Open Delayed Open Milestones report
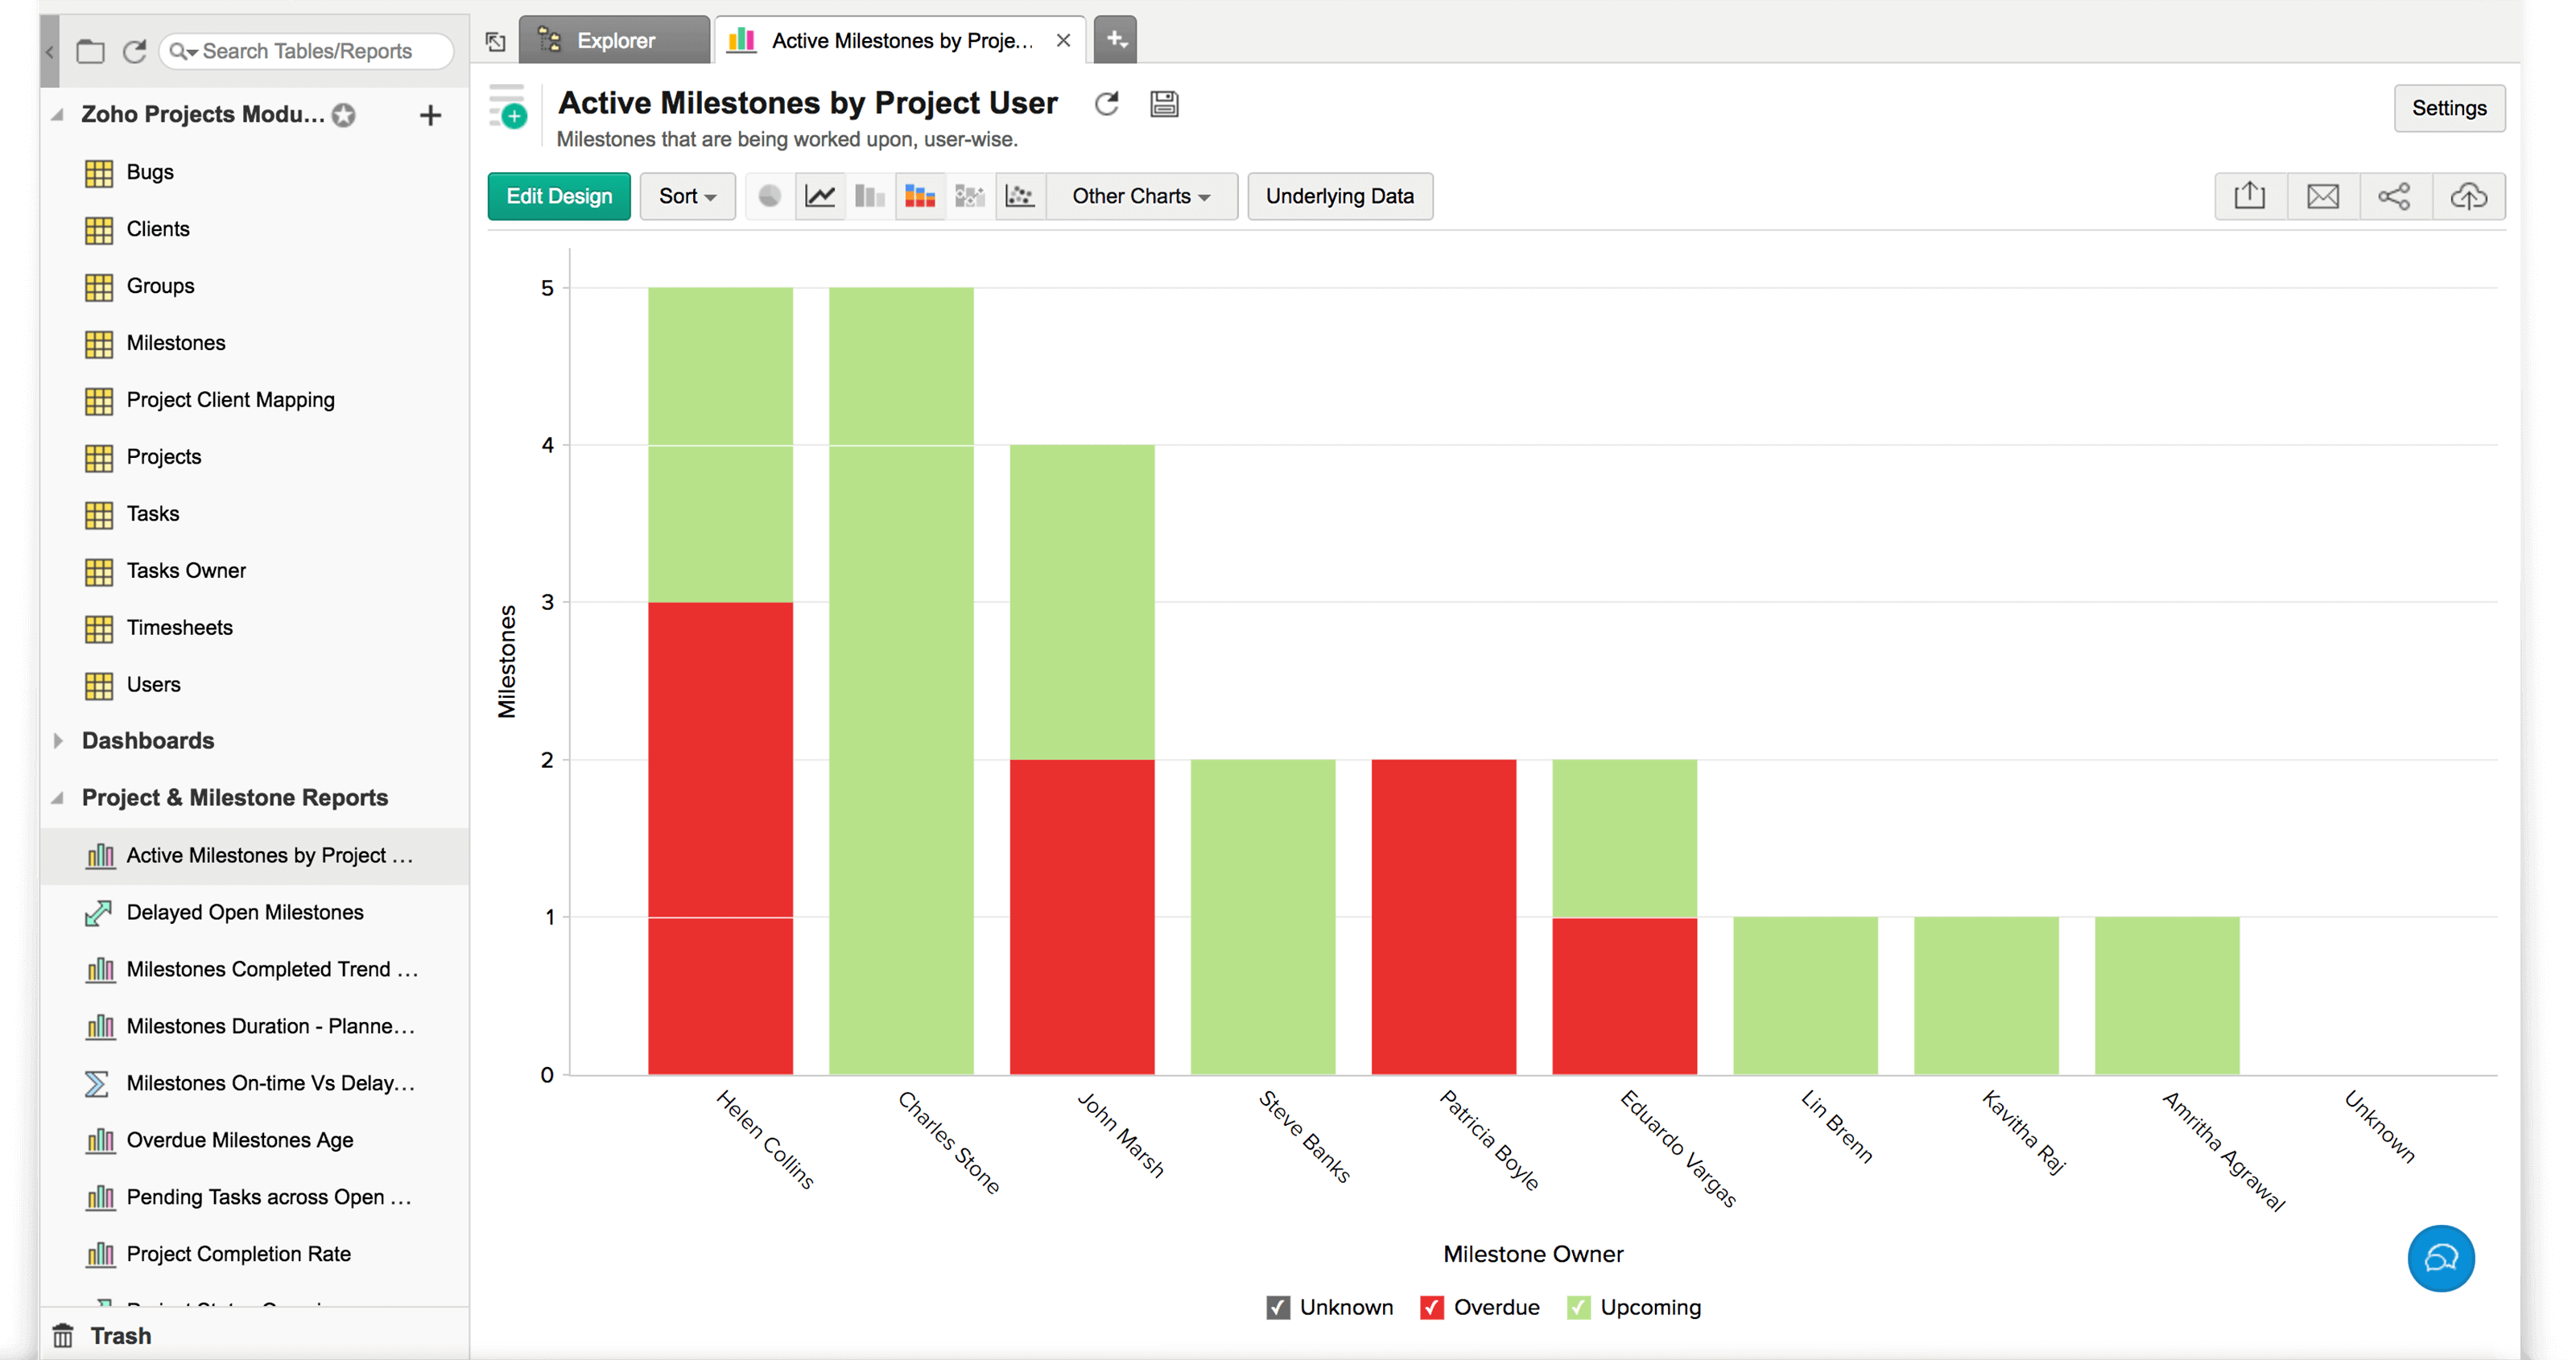 244,912
